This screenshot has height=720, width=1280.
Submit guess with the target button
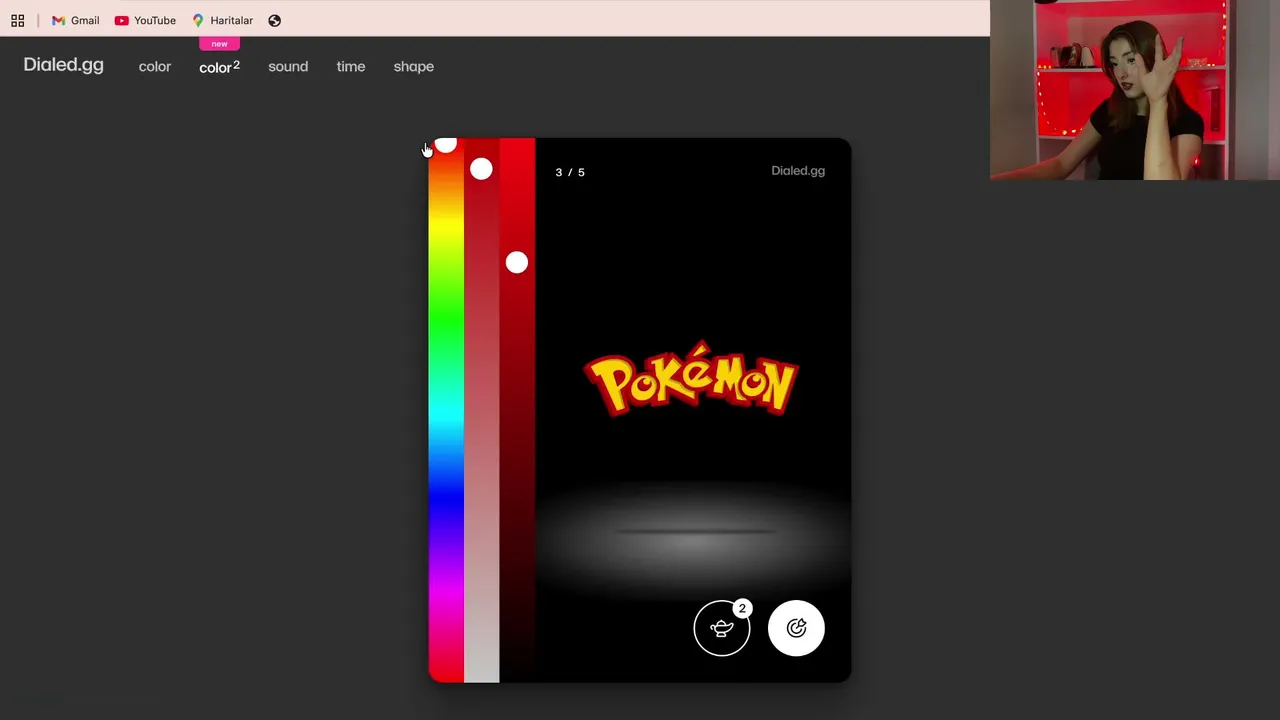796,628
